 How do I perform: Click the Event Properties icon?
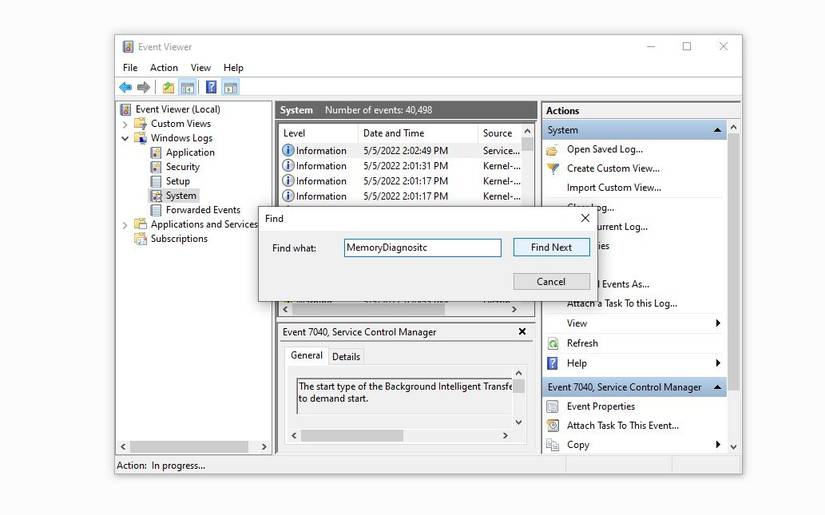[x=552, y=407]
